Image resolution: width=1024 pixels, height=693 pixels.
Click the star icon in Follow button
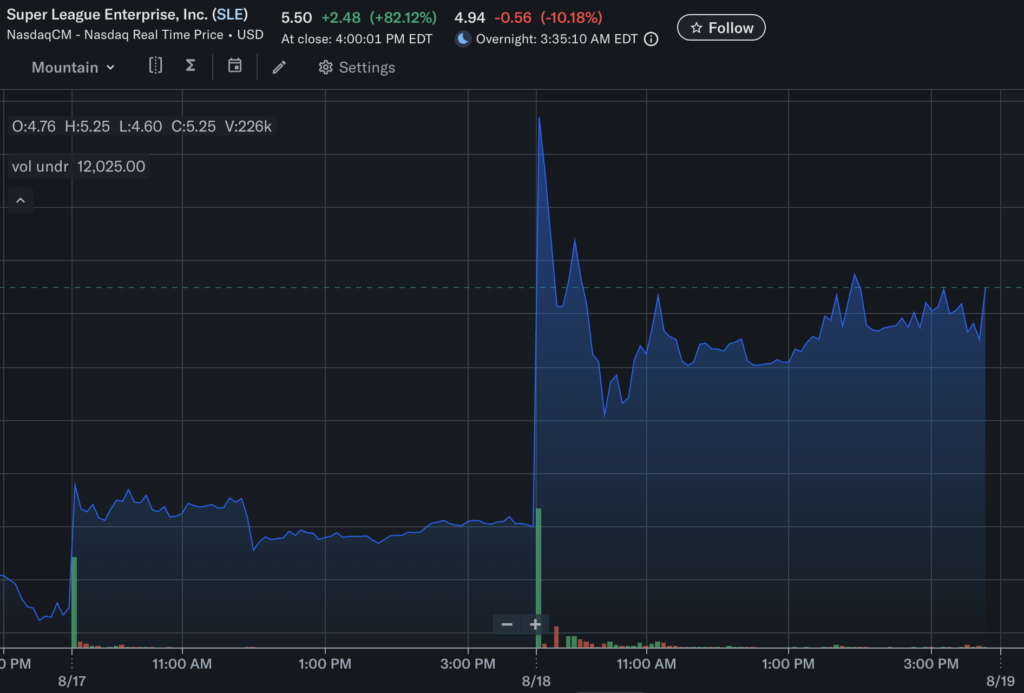pyautogui.click(x=696, y=27)
